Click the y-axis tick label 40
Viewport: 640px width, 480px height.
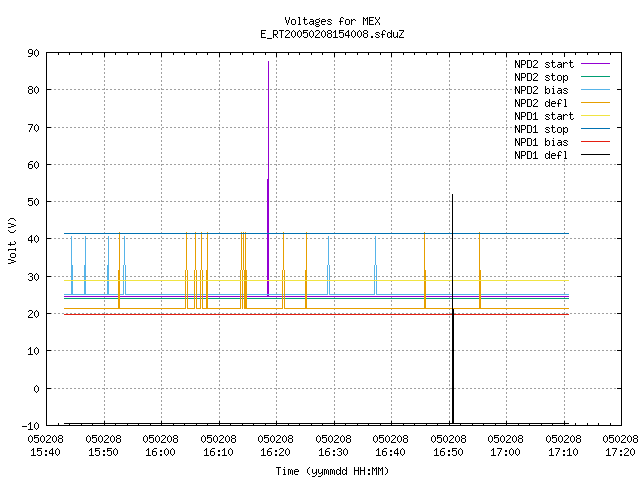(x=33, y=239)
